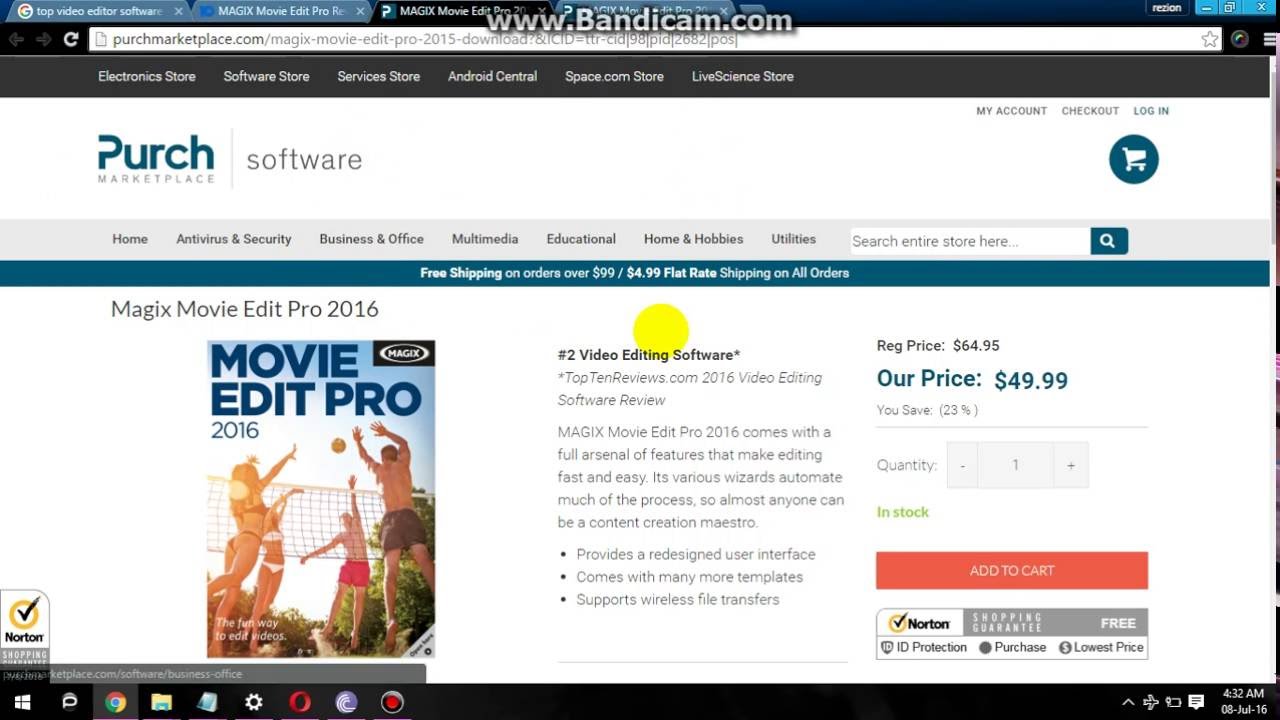The width and height of the screenshot is (1280, 720).
Task: Open the Software Store link
Action: [266, 76]
